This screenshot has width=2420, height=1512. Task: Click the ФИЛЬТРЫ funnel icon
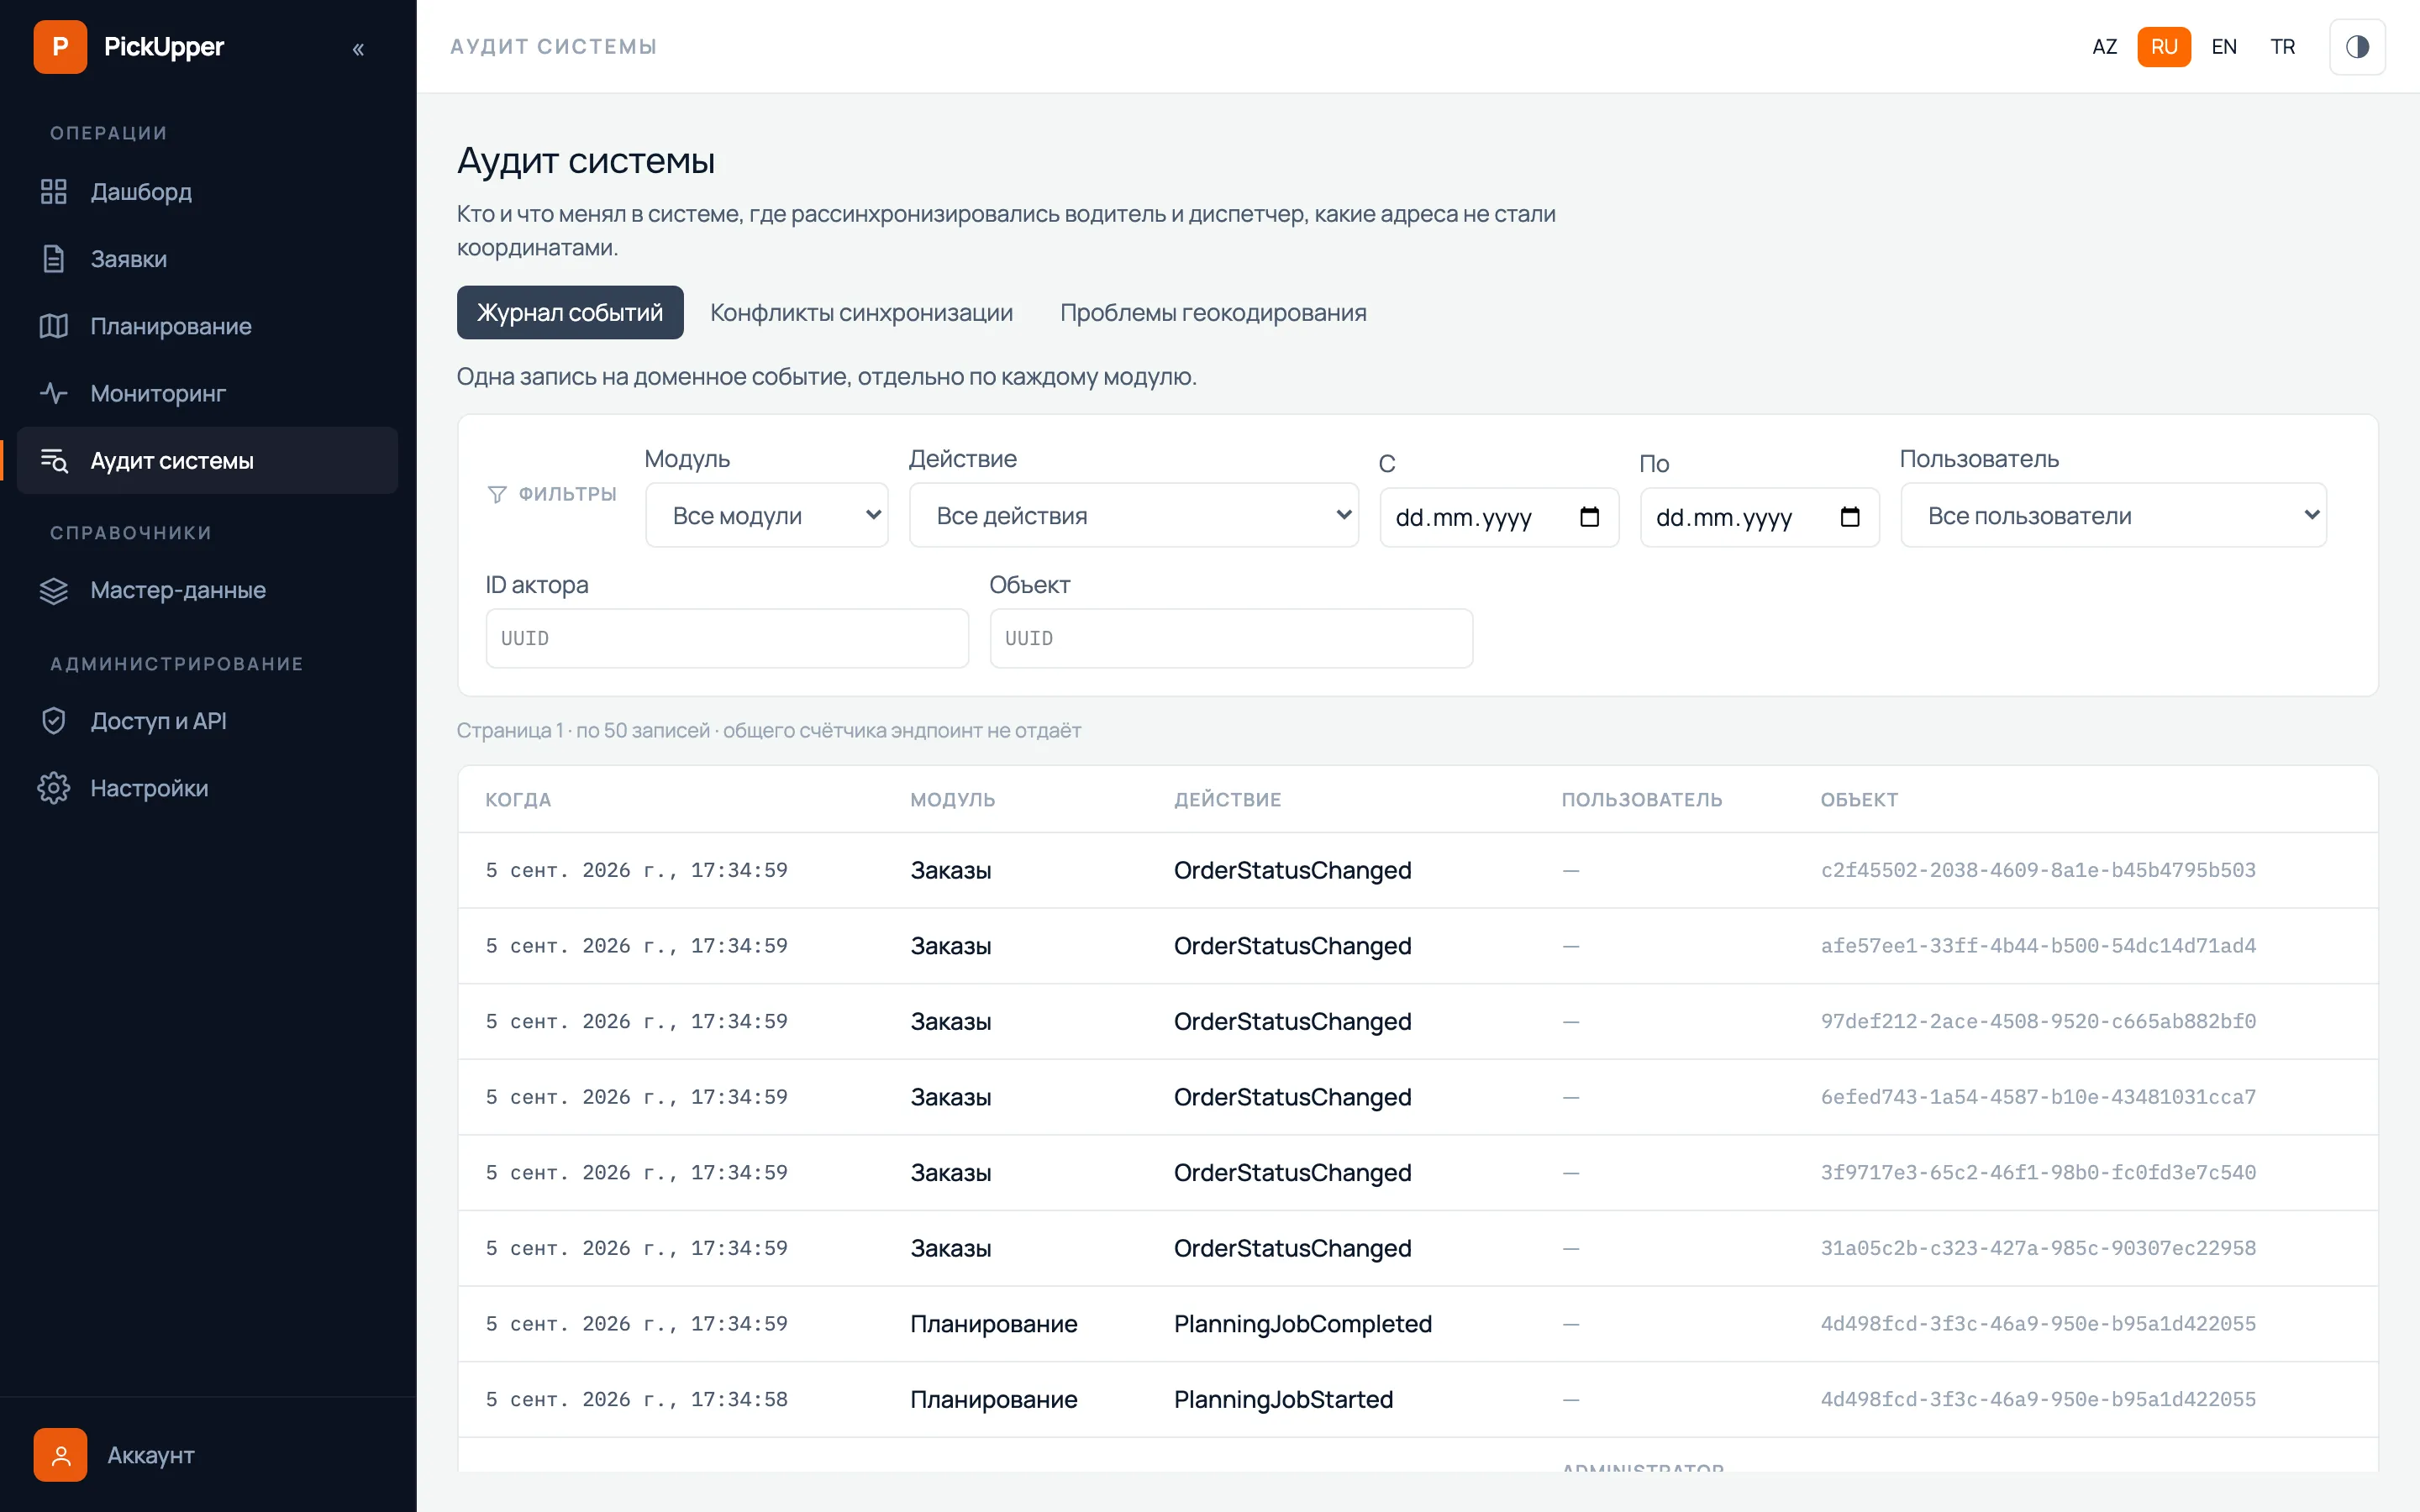pyautogui.click(x=497, y=494)
